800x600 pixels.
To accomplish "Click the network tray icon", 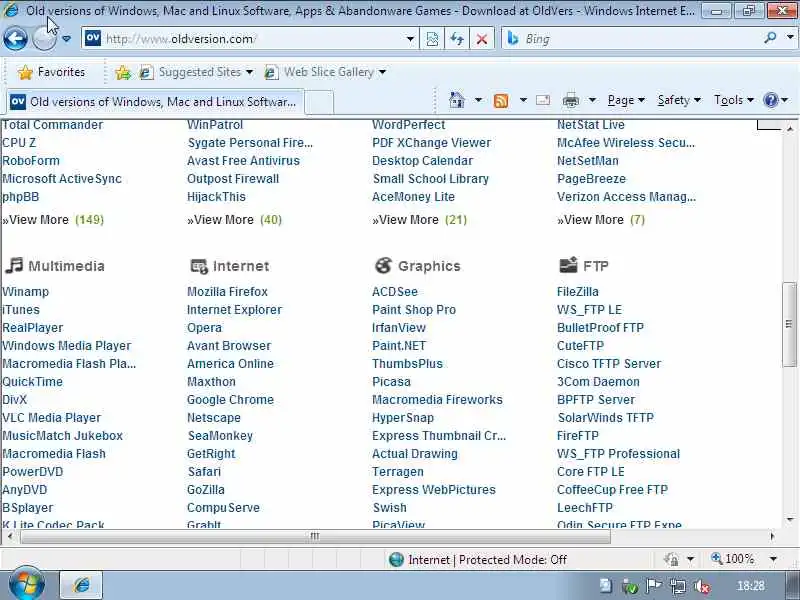I will pos(678,586).
